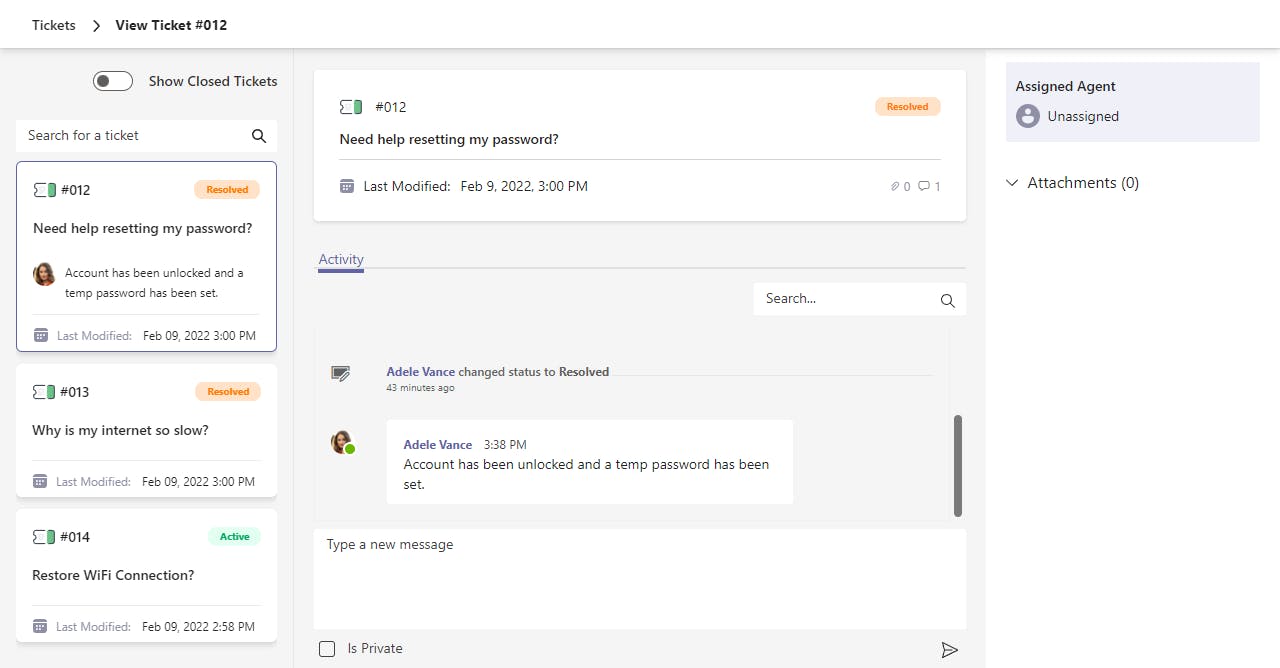Click the activity Search... input field
Image resolution: width=1280 pixels, height=668 pixels.
pyautogui.click(x=845, y=299)
